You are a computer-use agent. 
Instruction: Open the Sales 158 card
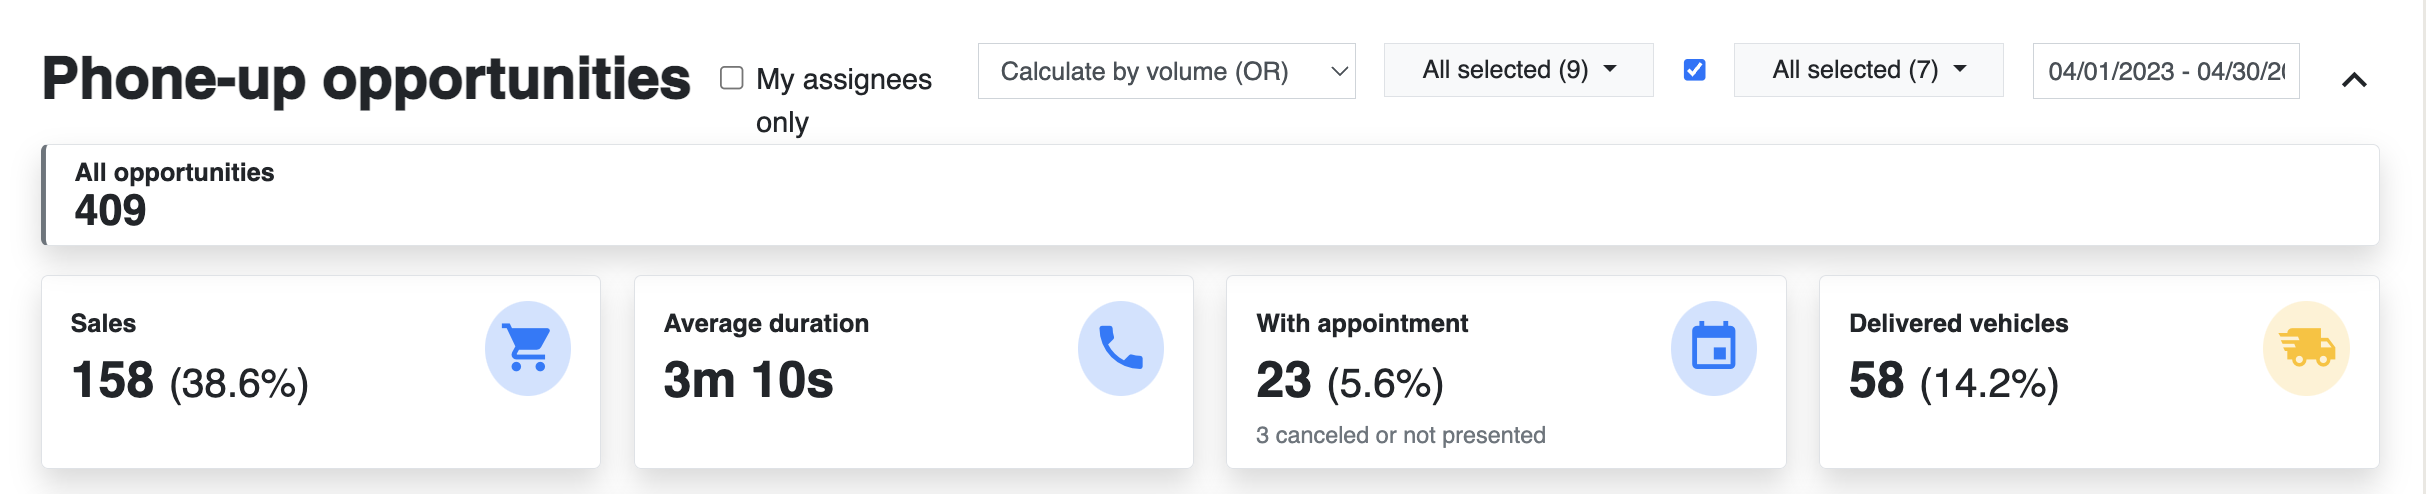pyautogui.click(x=321, y=372)
